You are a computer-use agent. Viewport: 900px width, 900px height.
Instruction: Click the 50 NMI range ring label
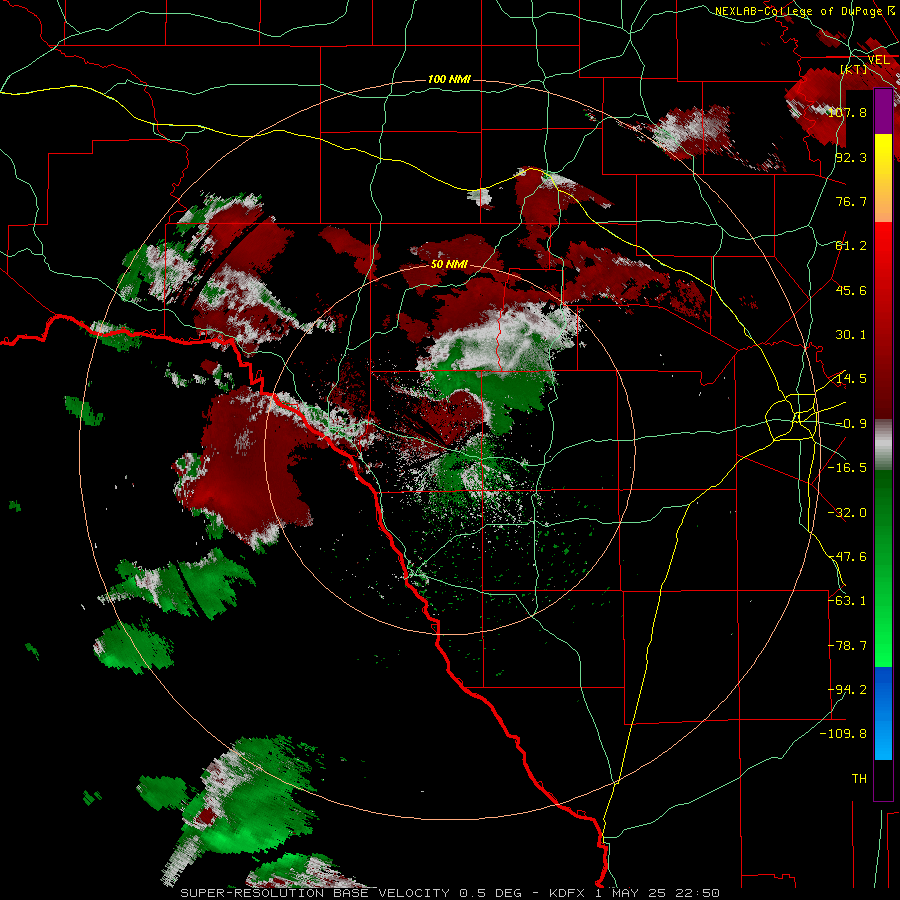(449, 264)
